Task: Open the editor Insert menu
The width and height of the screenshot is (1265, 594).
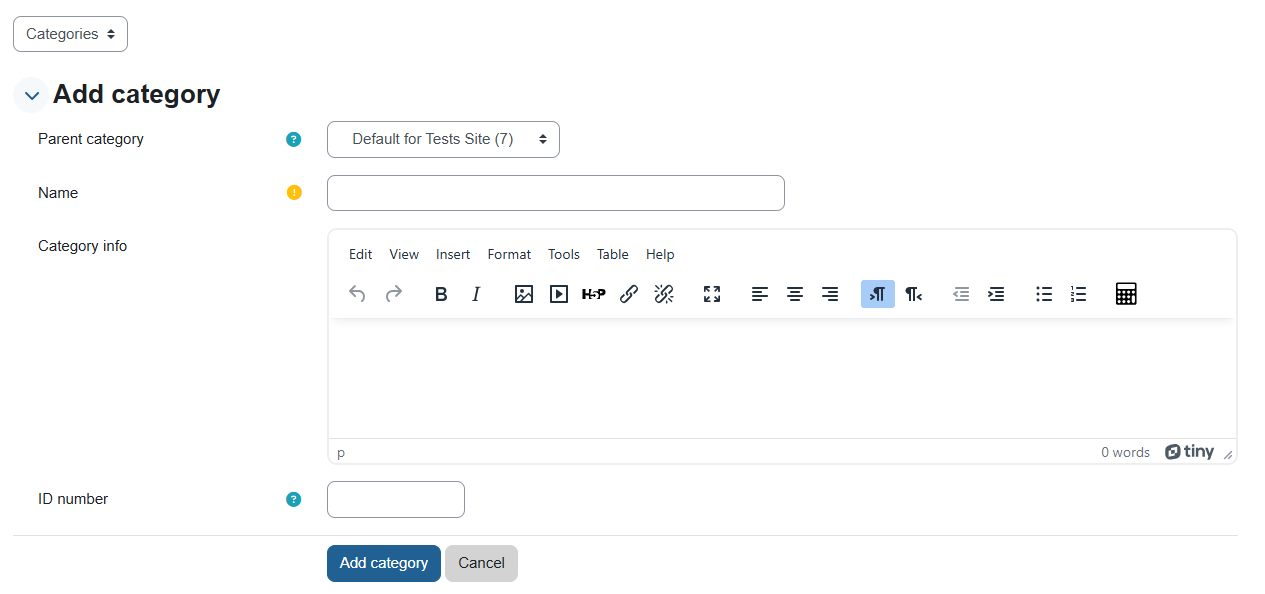Action: (x=453, y=254)
